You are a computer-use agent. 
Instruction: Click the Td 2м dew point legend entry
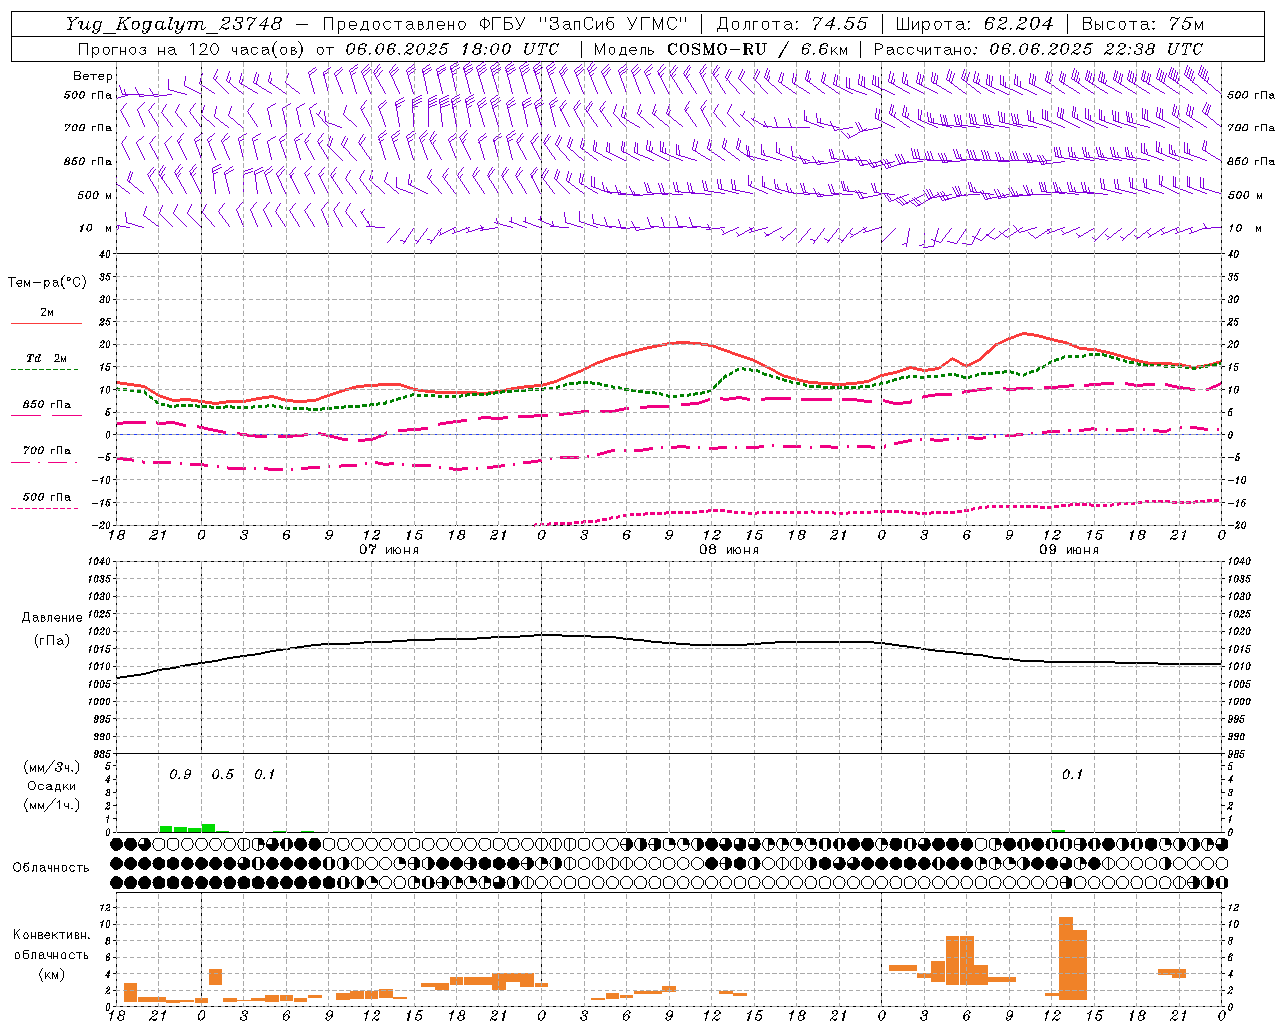pyautogui.click(x=46, y=358)
